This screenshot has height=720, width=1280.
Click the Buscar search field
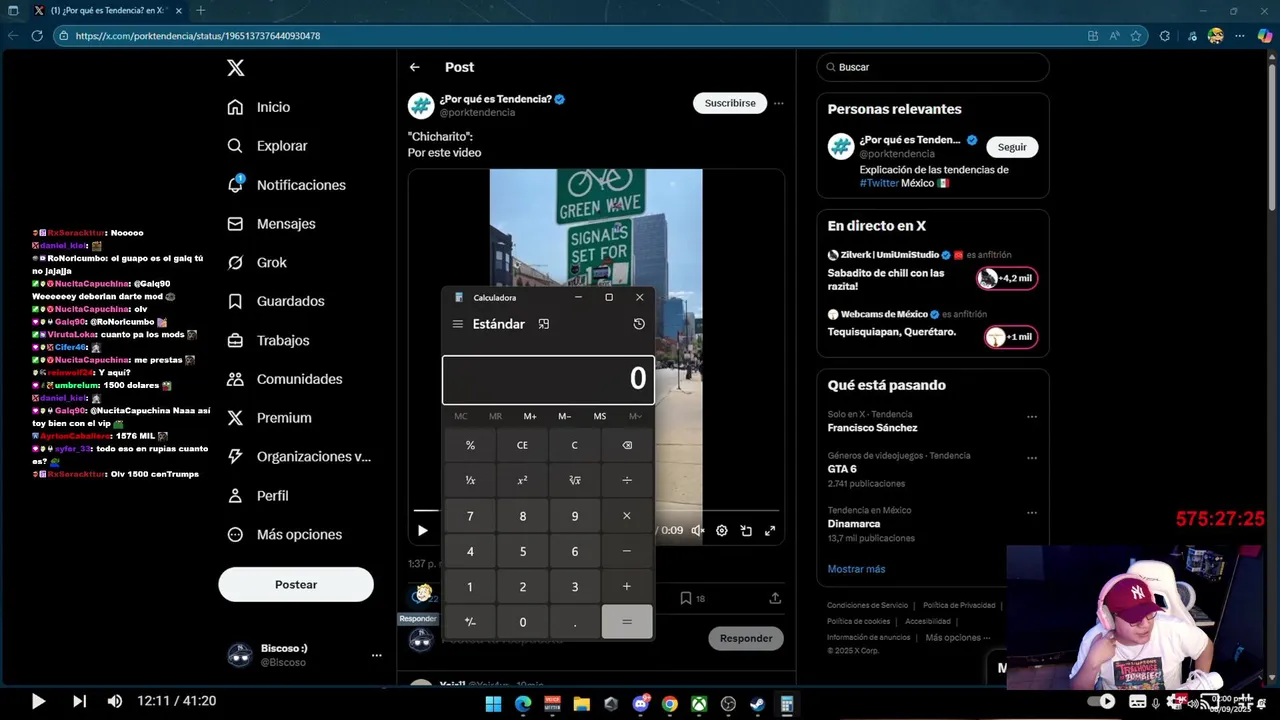(933, 67)
